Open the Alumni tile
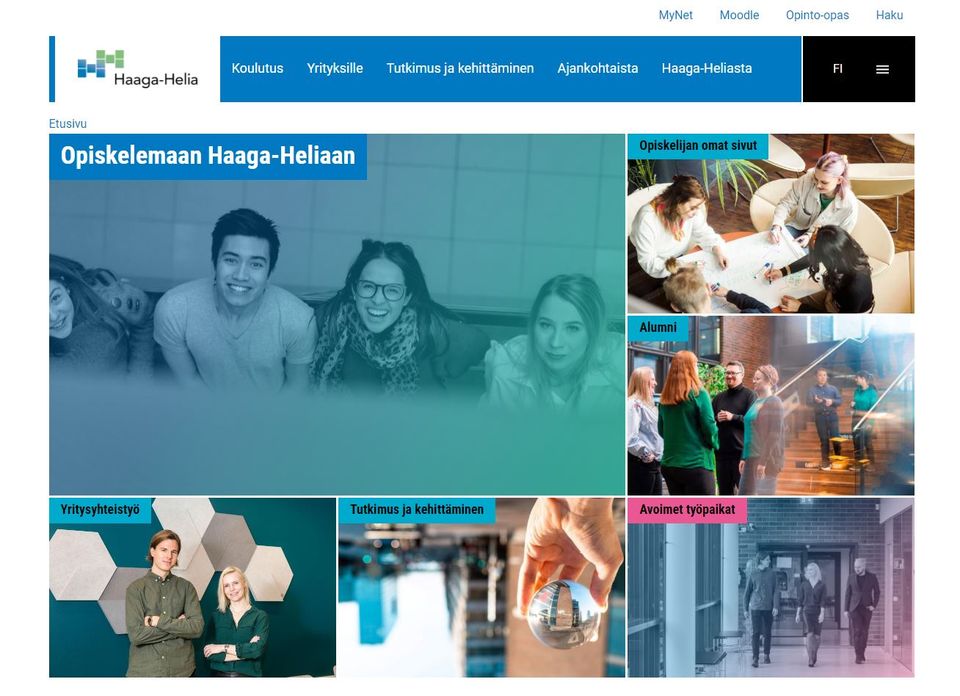This screenshot has width=960, height=696. click(770, 405)
